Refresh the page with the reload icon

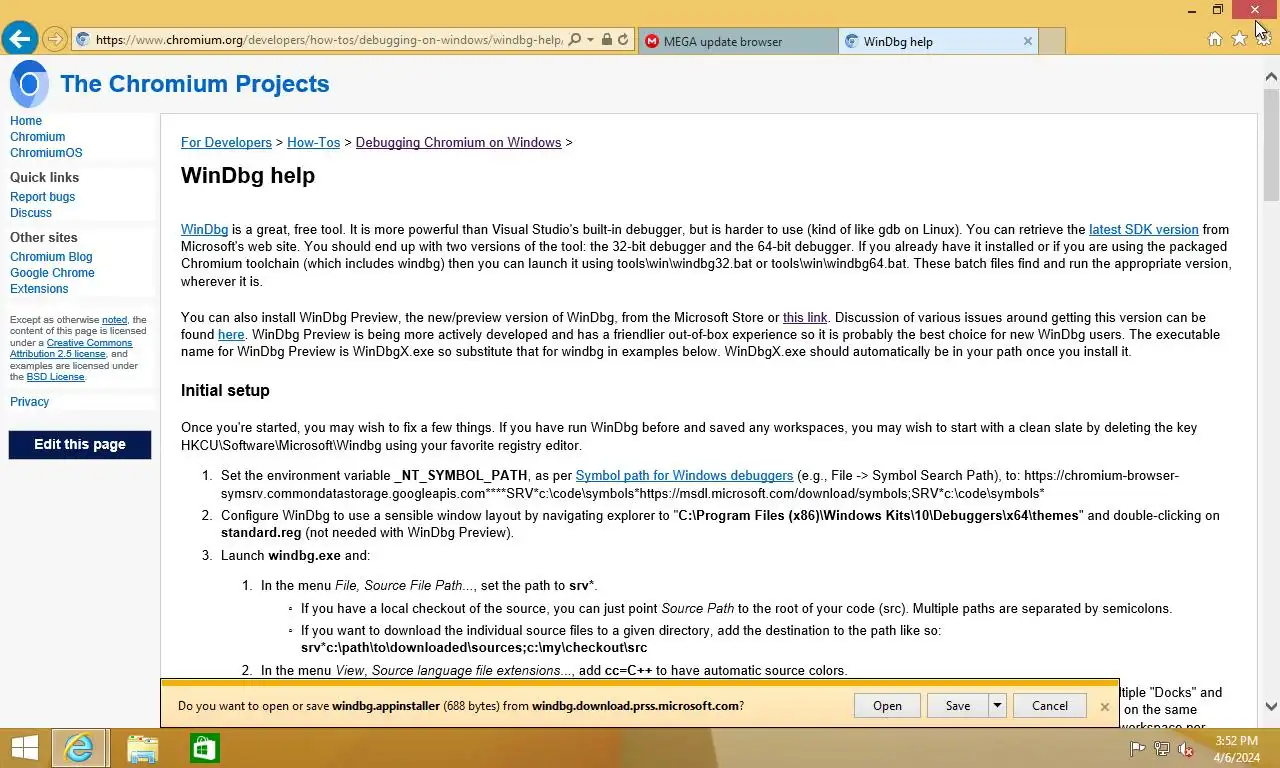[x=623, y=40]
